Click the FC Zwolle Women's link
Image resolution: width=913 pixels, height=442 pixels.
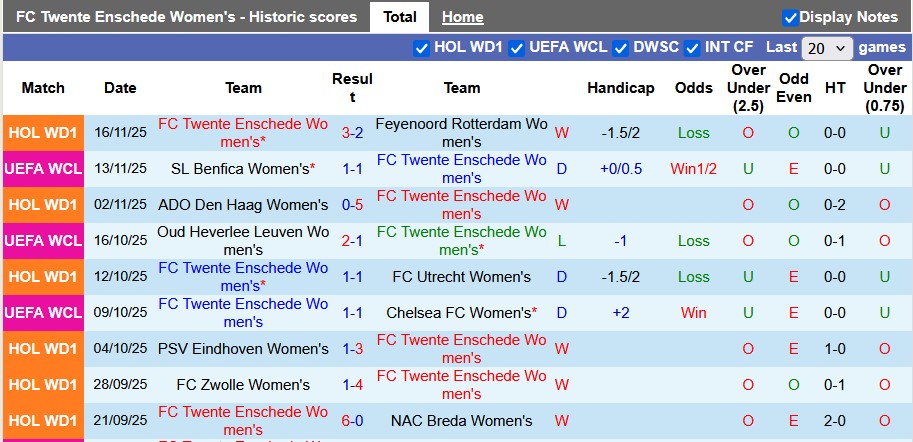[243, 385]
